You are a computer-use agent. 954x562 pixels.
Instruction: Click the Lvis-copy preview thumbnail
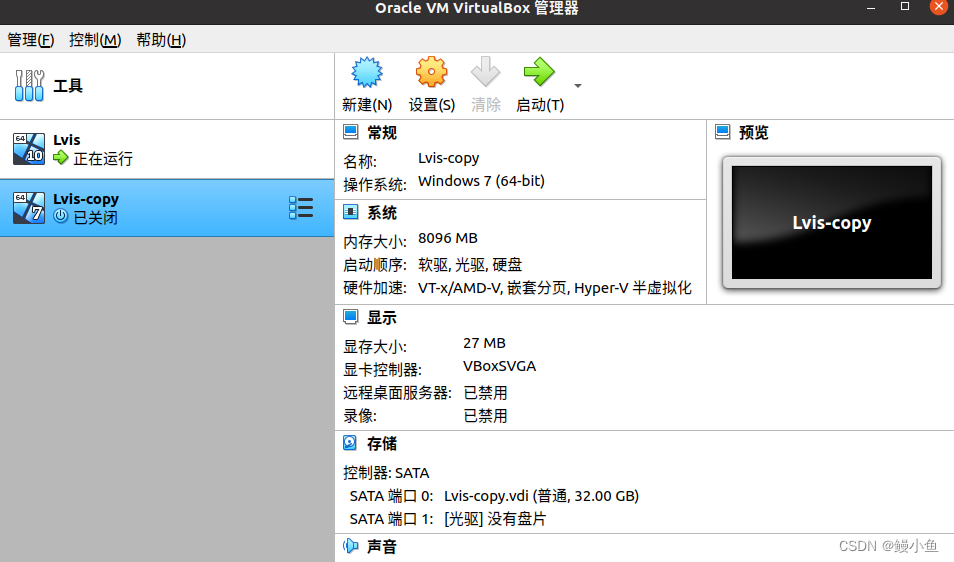point(832,223)
